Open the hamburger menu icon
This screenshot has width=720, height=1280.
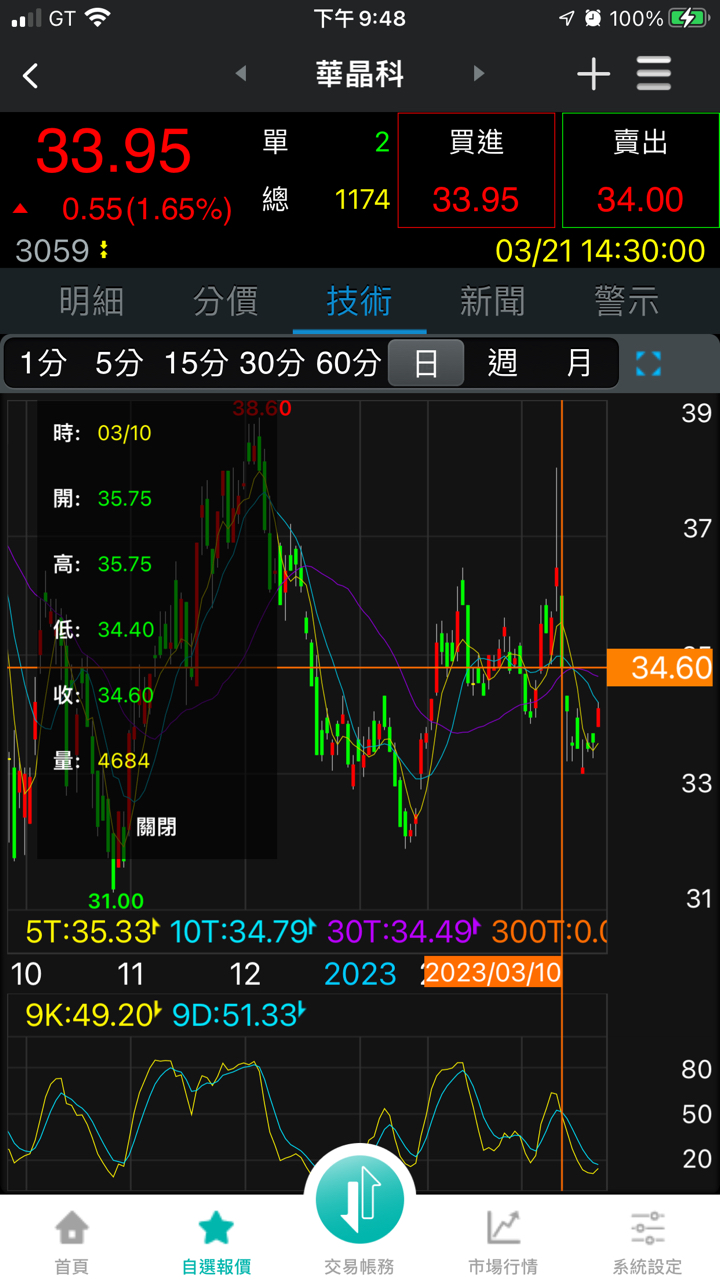point(654,74)
